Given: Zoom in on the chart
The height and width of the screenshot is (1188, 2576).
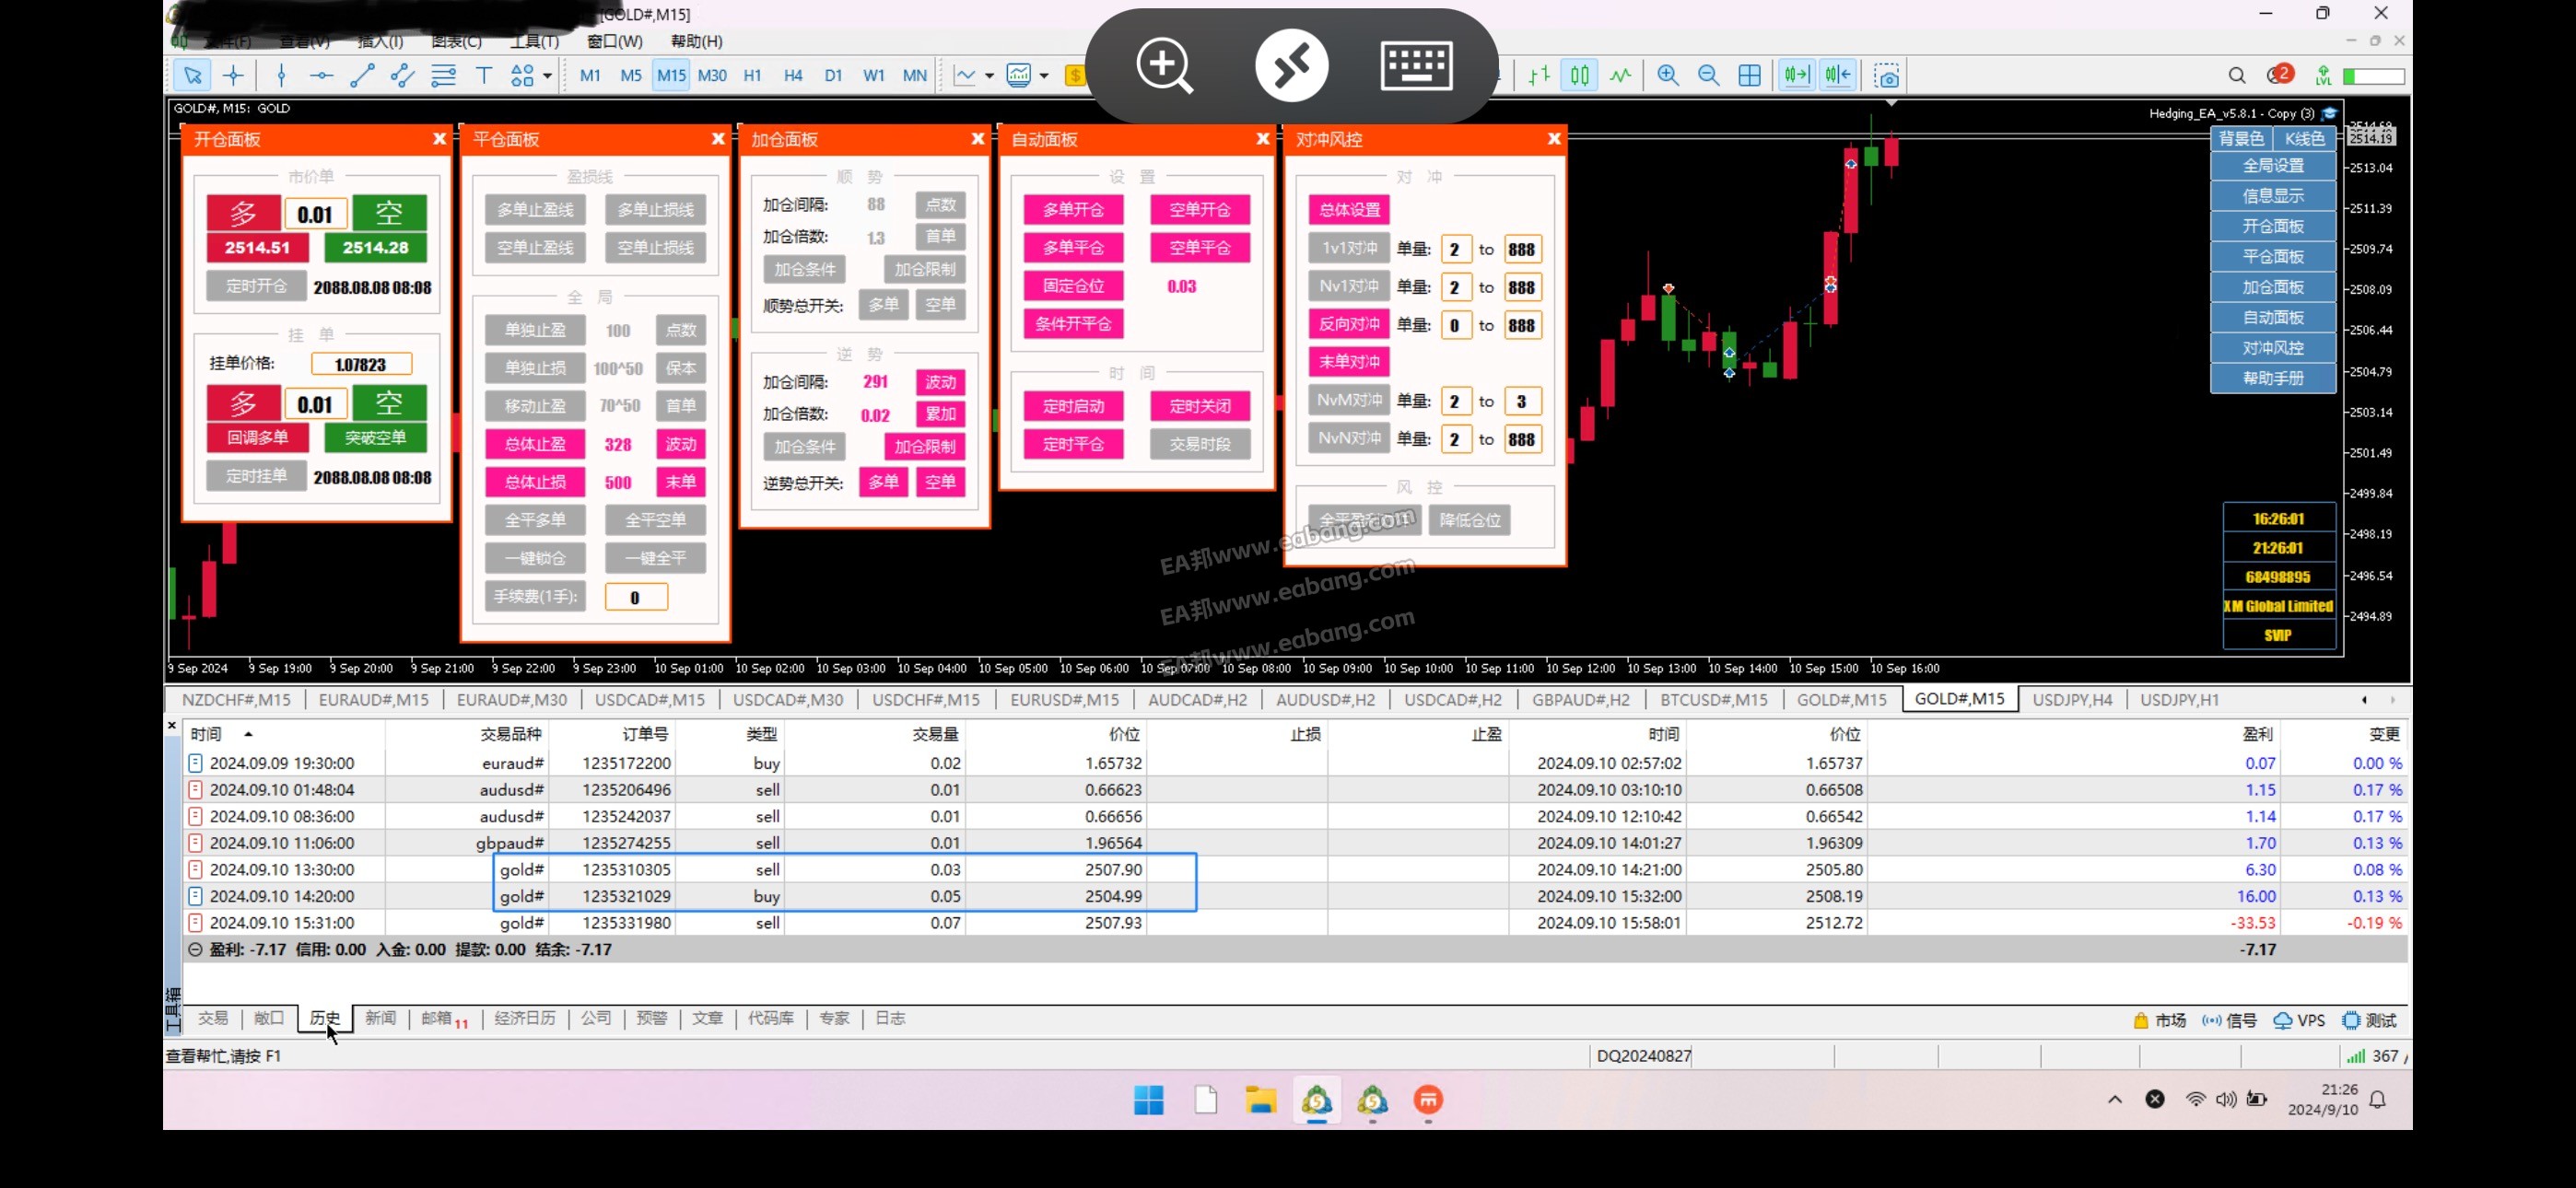Looking at the screenshot, I should [x=1668, y=75].
